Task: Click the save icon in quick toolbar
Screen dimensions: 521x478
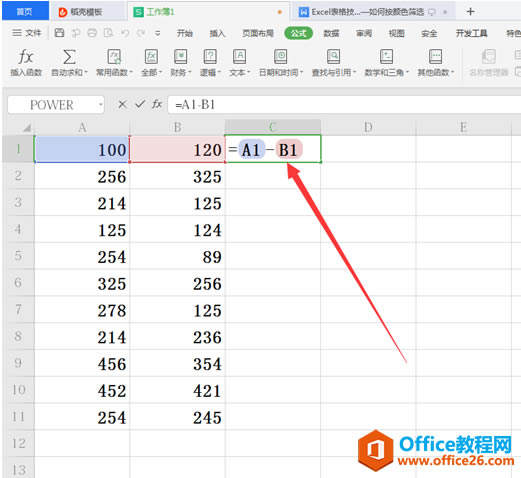Action: click(59, 33)
